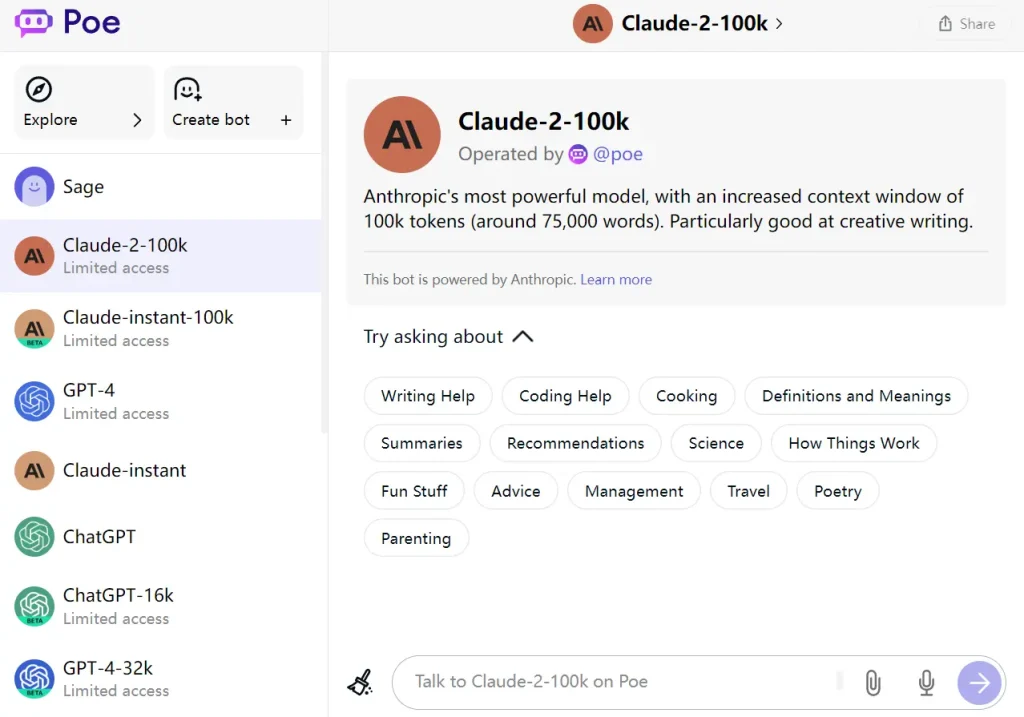Choose the Parenting suggestion chip
Viewport: 1024px width, 717px height.
416,539
